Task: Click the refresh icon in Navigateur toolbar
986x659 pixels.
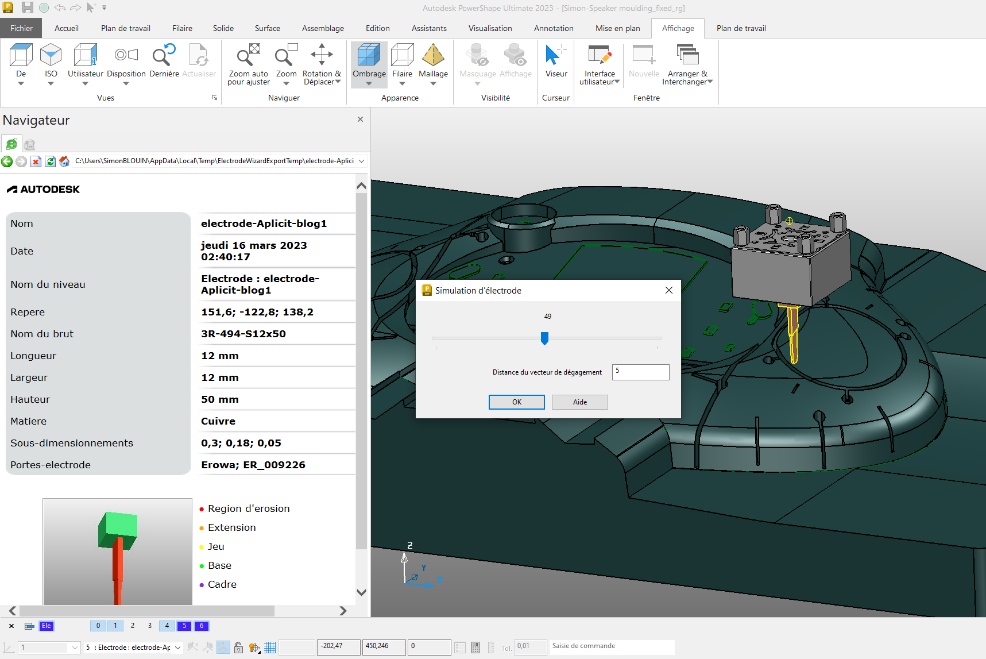Action: click(50, 161)
